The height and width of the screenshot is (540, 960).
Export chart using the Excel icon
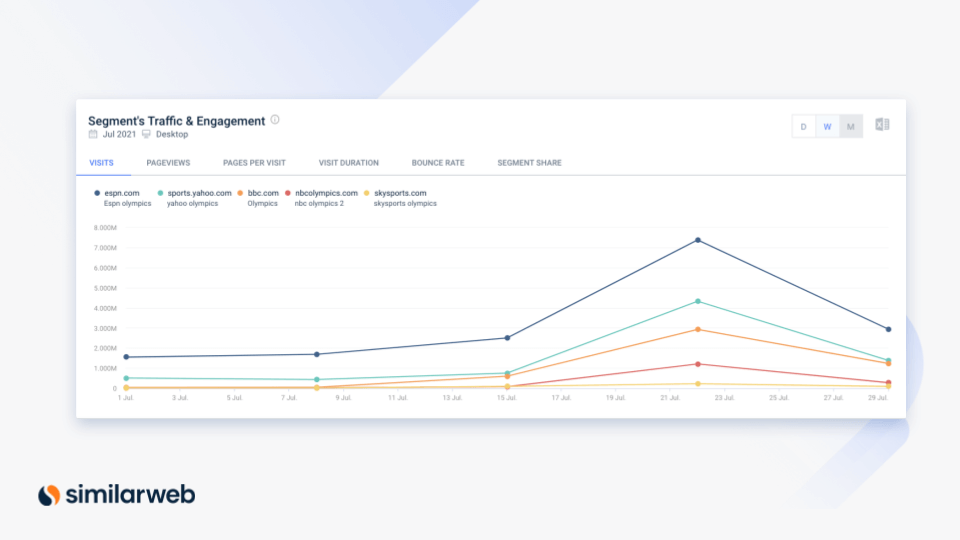[x=882, y=125]
